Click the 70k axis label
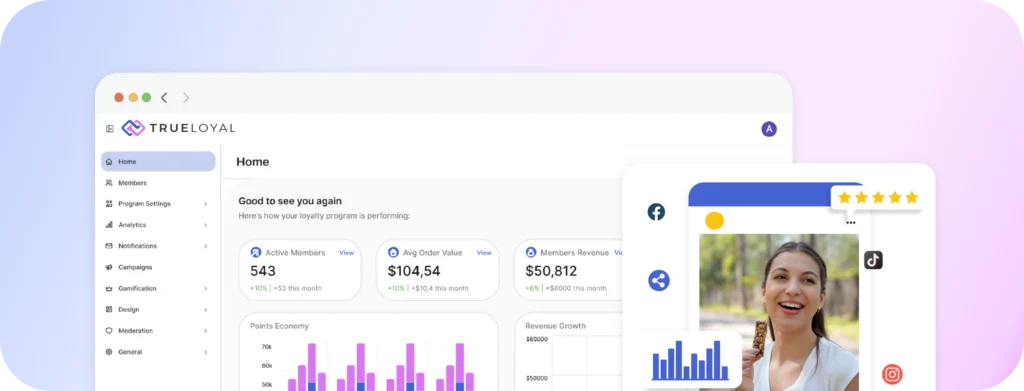 pos(266,347)
